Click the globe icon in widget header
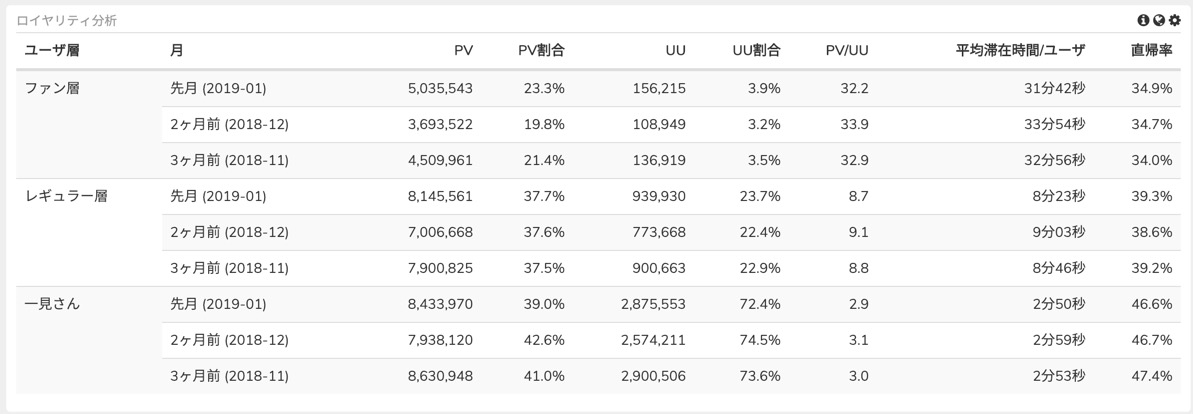The width and height of the screenshot is (1193, 414). point(1159,21)
